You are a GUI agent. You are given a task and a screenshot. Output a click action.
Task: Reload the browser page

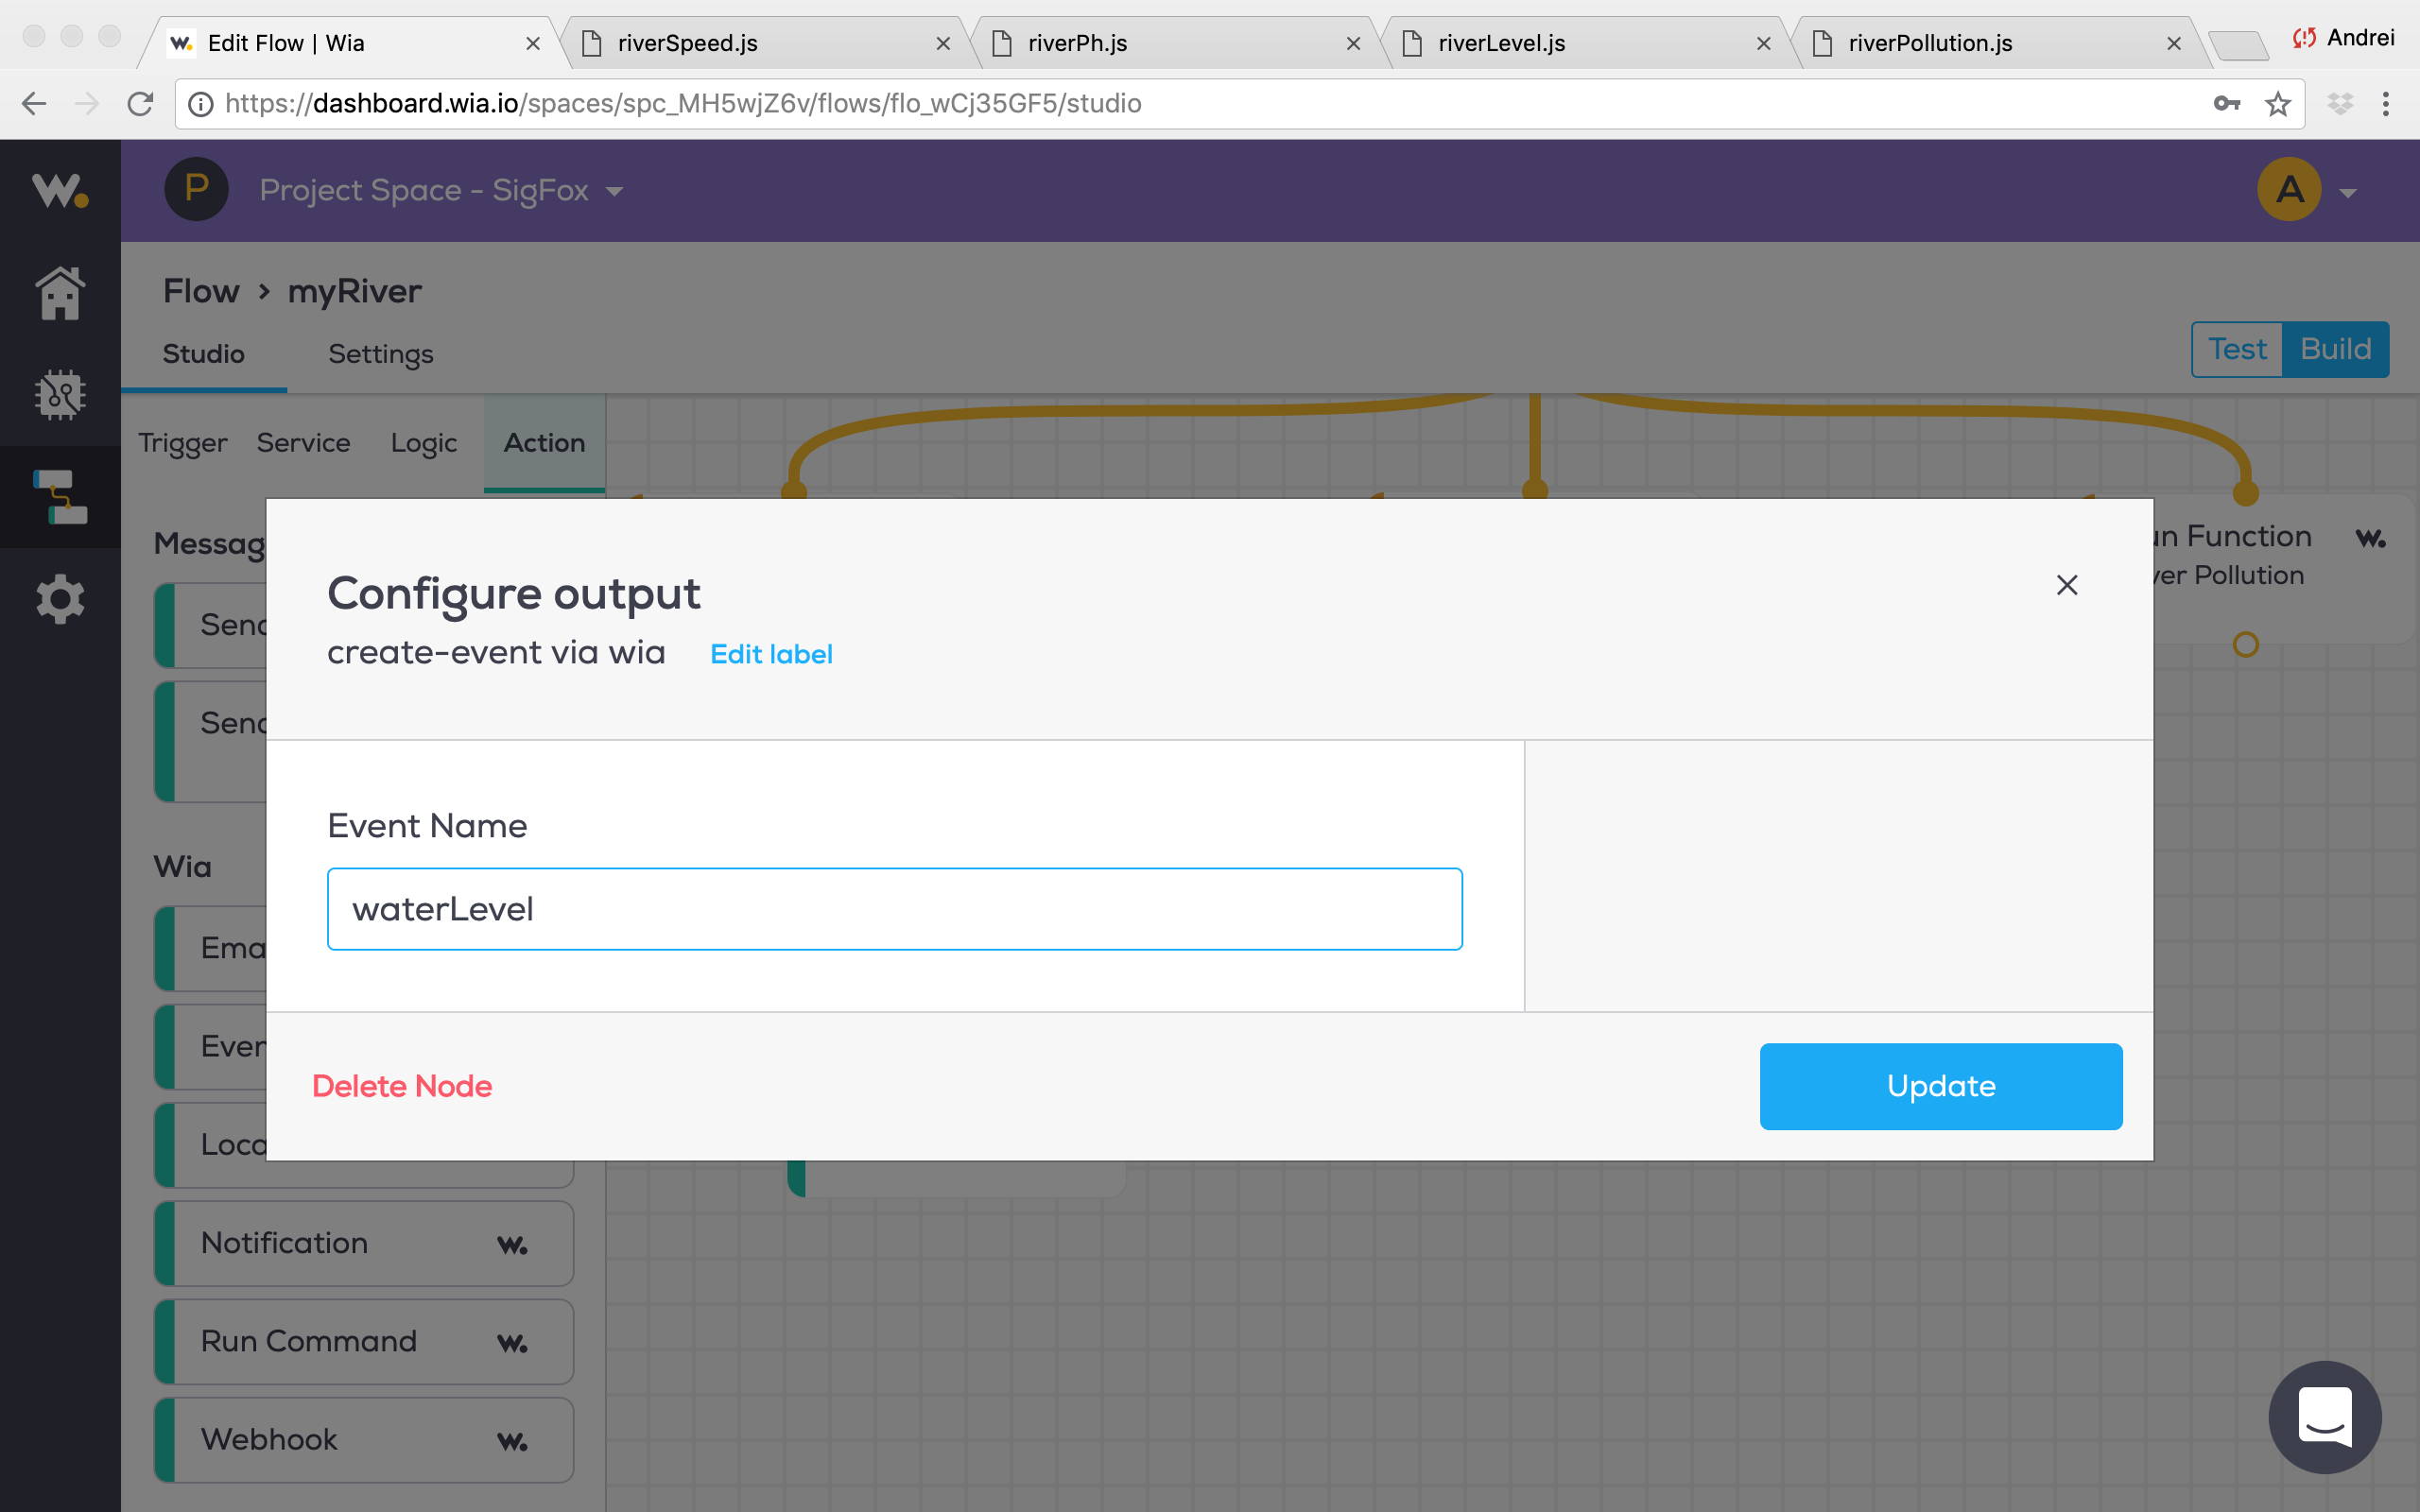tap(140, 104)
